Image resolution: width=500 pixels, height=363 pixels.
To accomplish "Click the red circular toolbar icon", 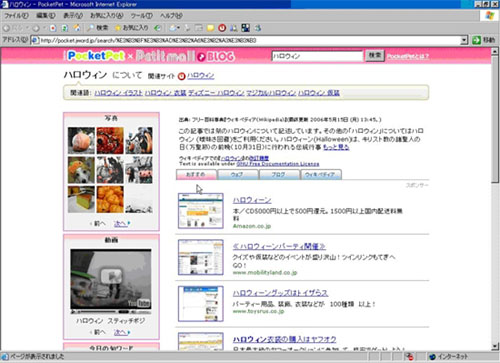I will pyautogui.click(x=222, y=28).
